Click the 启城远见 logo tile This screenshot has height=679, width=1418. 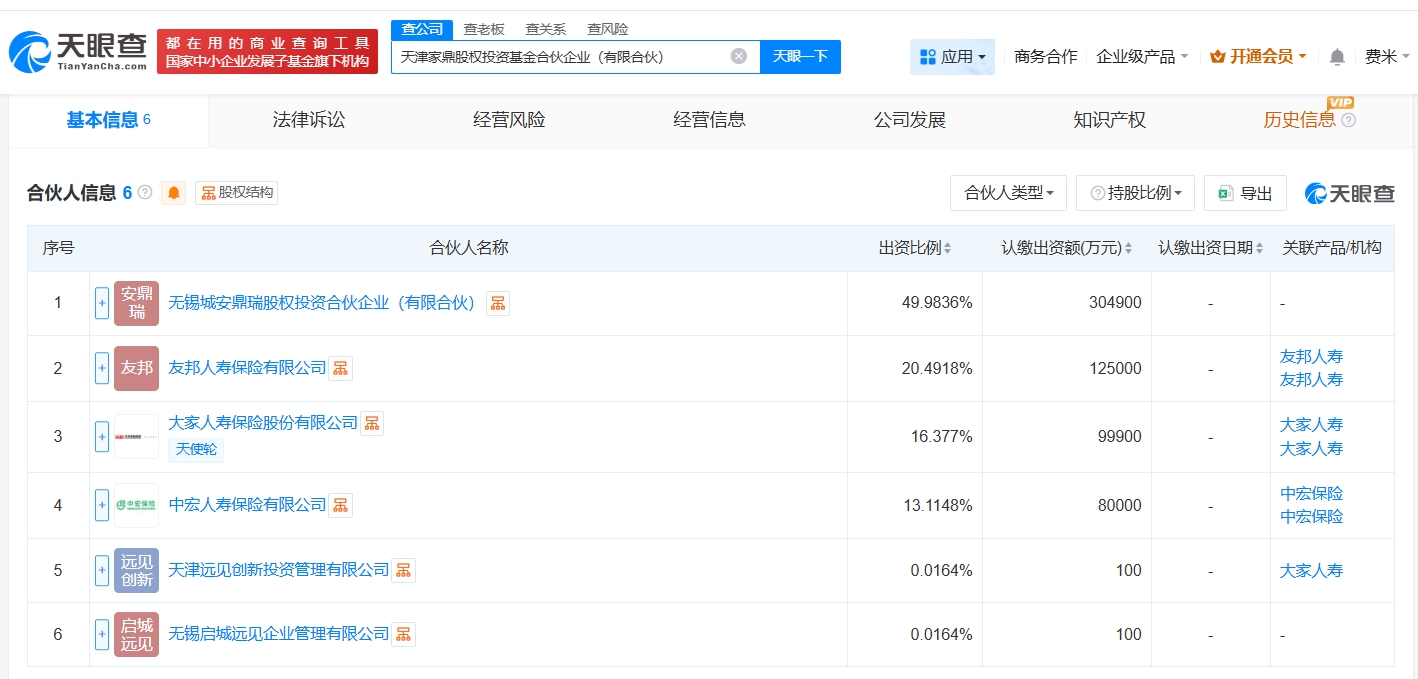[137, 634]
